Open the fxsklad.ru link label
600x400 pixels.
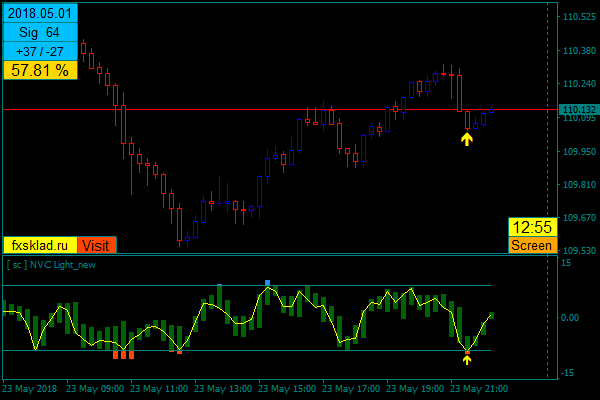40,245
